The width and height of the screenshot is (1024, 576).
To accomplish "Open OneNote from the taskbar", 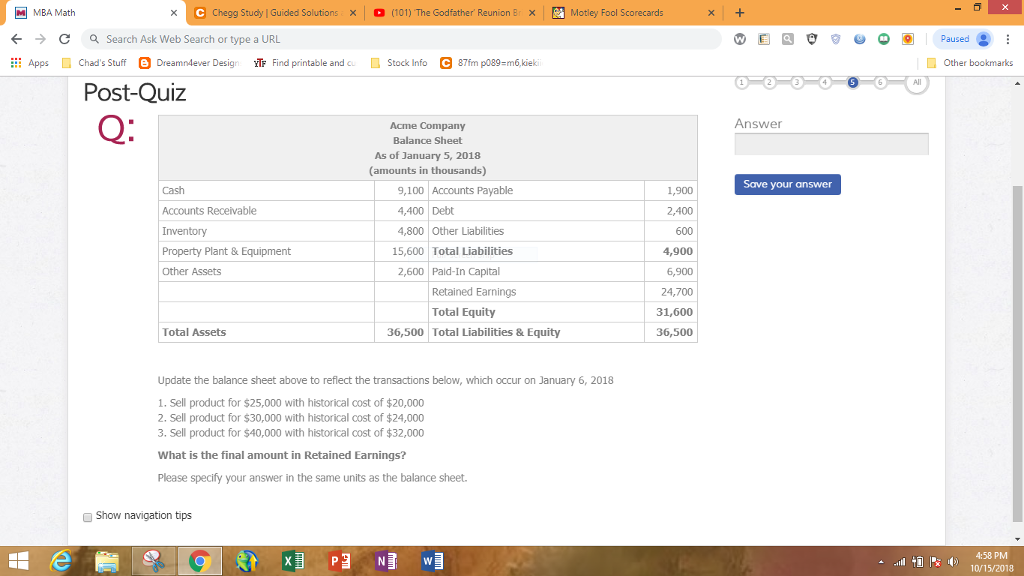I will 386,560.
